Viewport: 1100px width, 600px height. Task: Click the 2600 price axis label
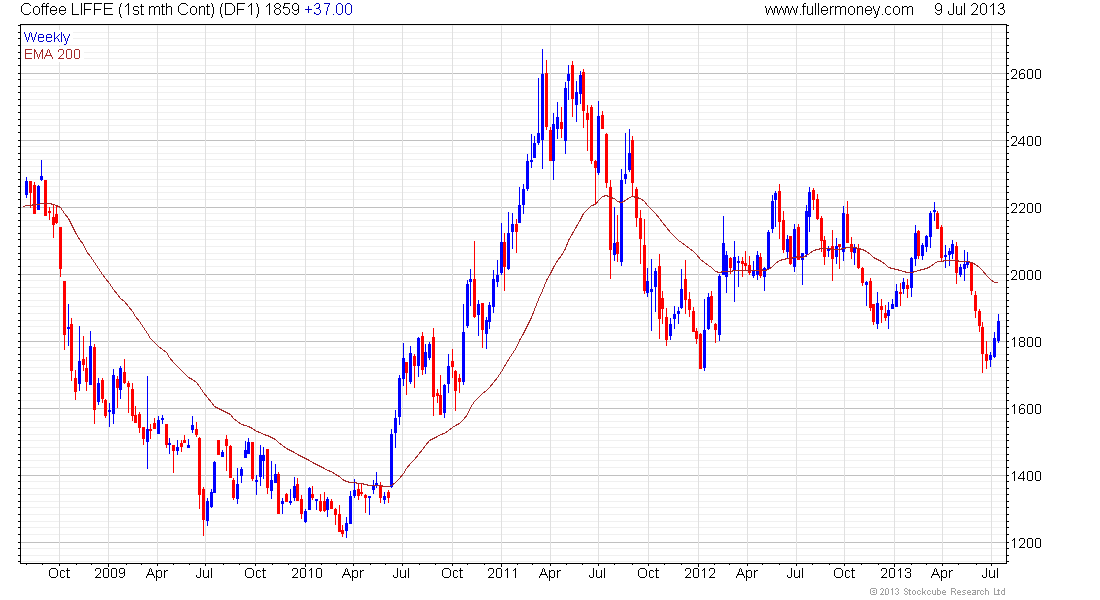(x=1026, y=74)
